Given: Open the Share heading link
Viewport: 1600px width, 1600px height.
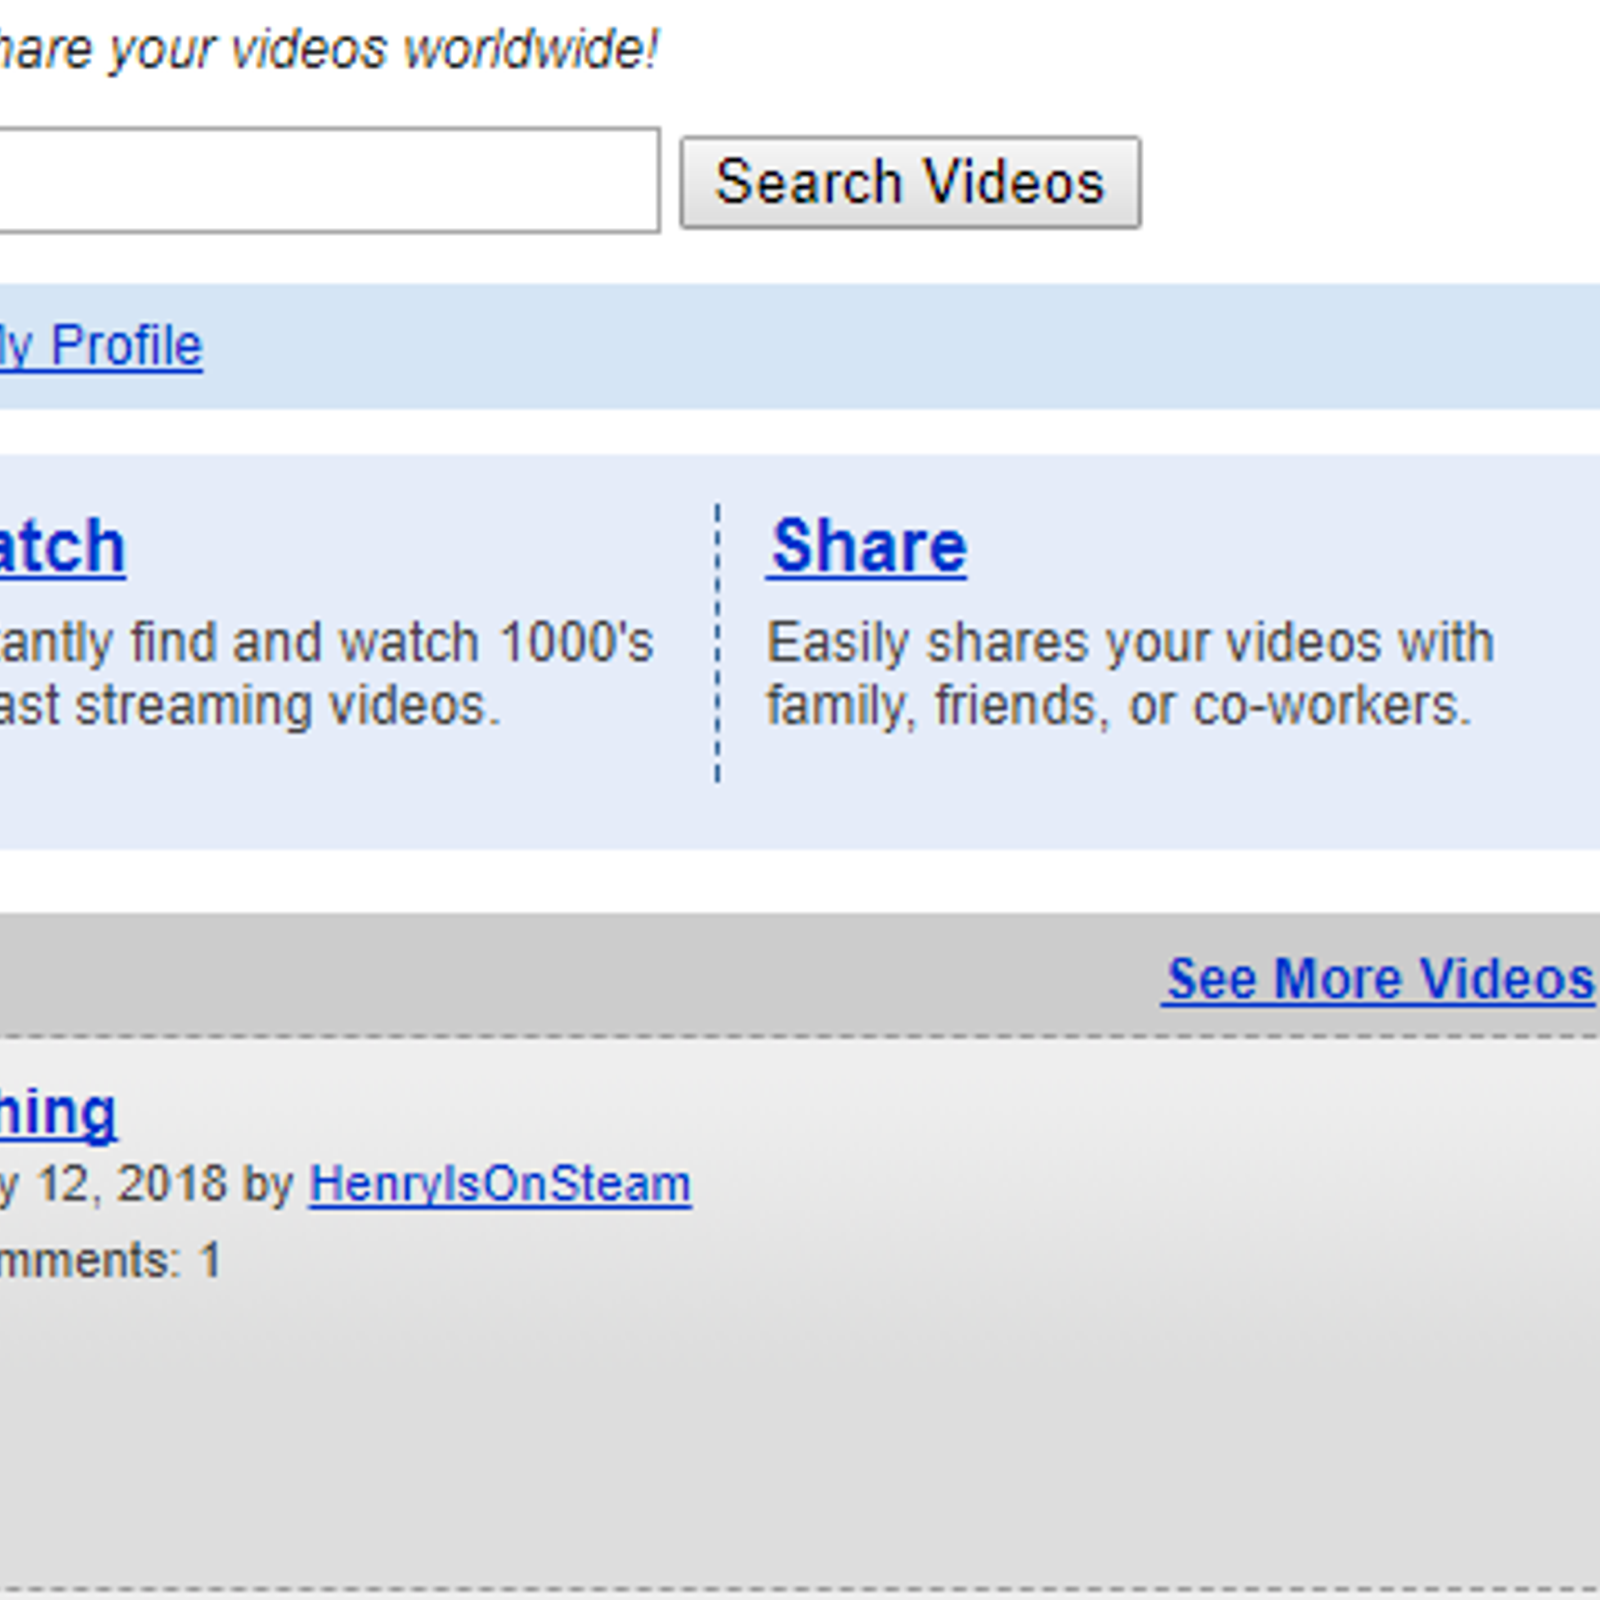Looking at the screenshot, I should pos(868,546).
